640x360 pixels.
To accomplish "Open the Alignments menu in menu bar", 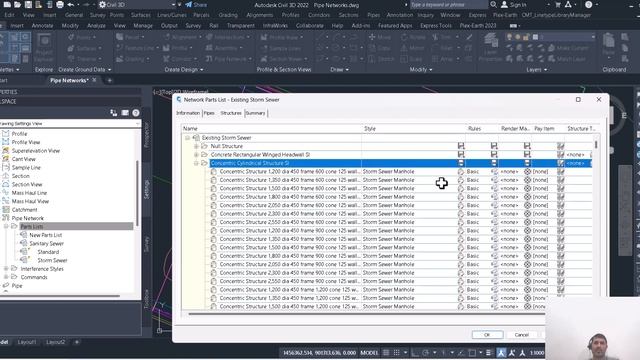I will [x=260, y=15].
